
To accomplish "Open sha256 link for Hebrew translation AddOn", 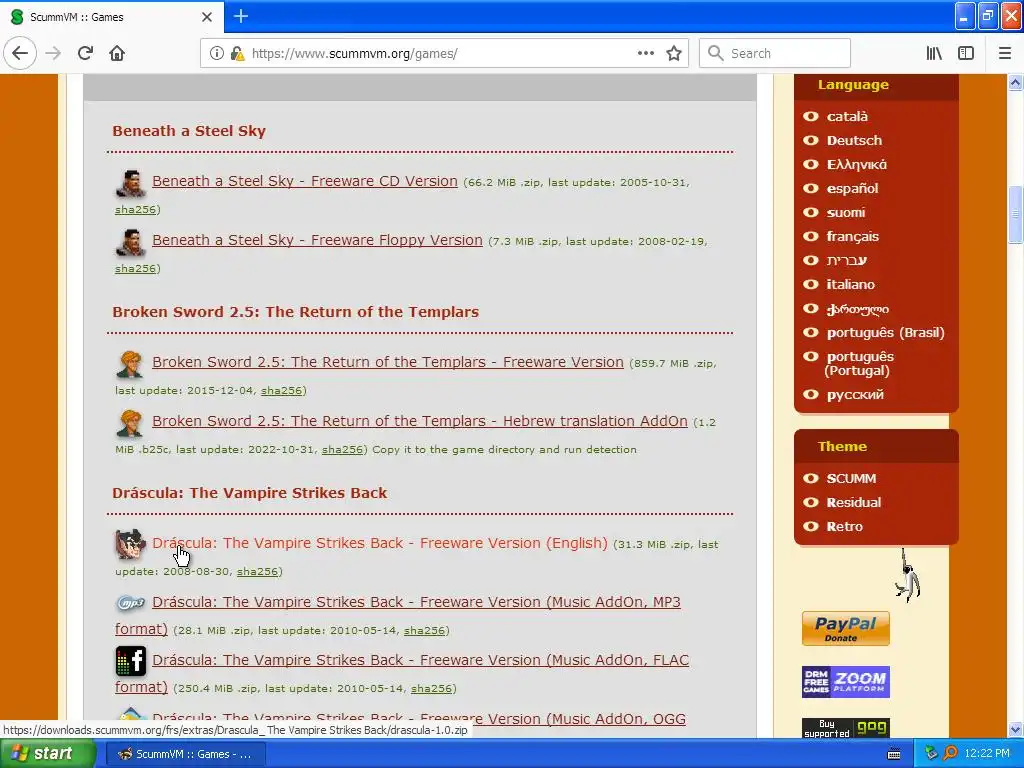I will pos(342,449).
